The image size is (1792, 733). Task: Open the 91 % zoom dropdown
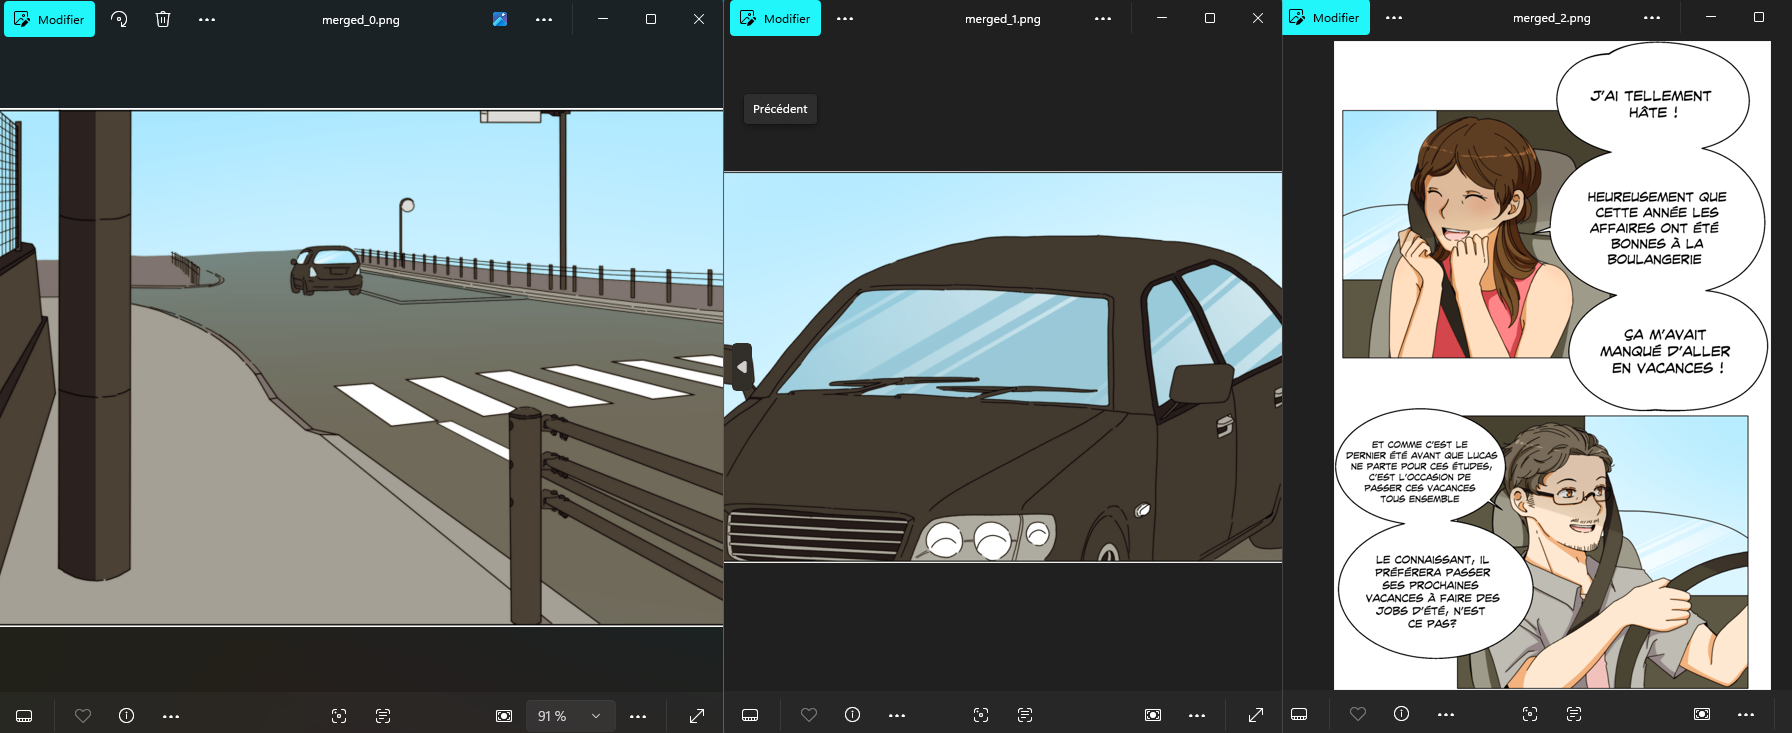pos(569,716)
